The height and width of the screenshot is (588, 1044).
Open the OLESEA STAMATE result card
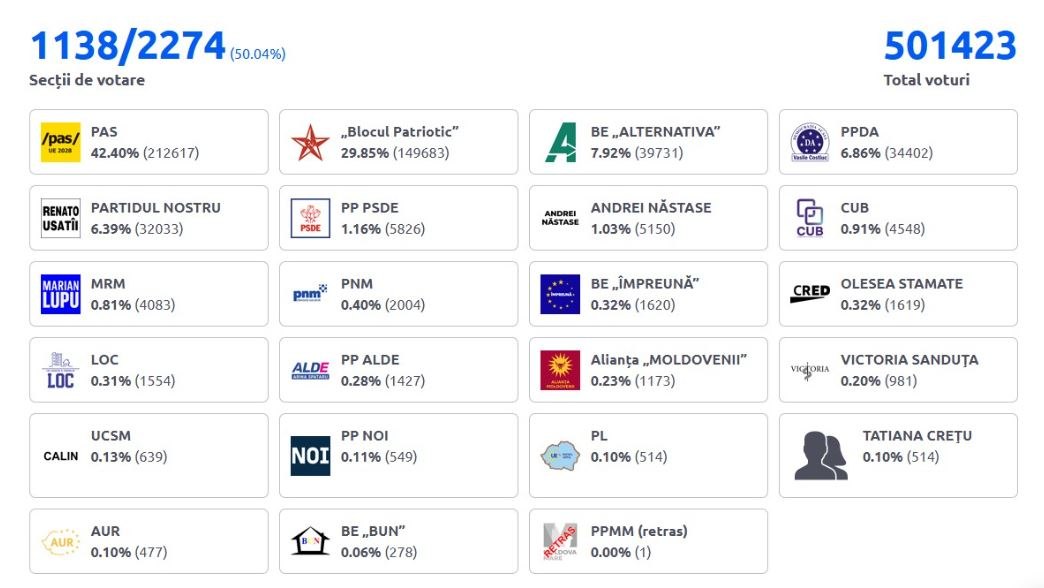[898, 294]
